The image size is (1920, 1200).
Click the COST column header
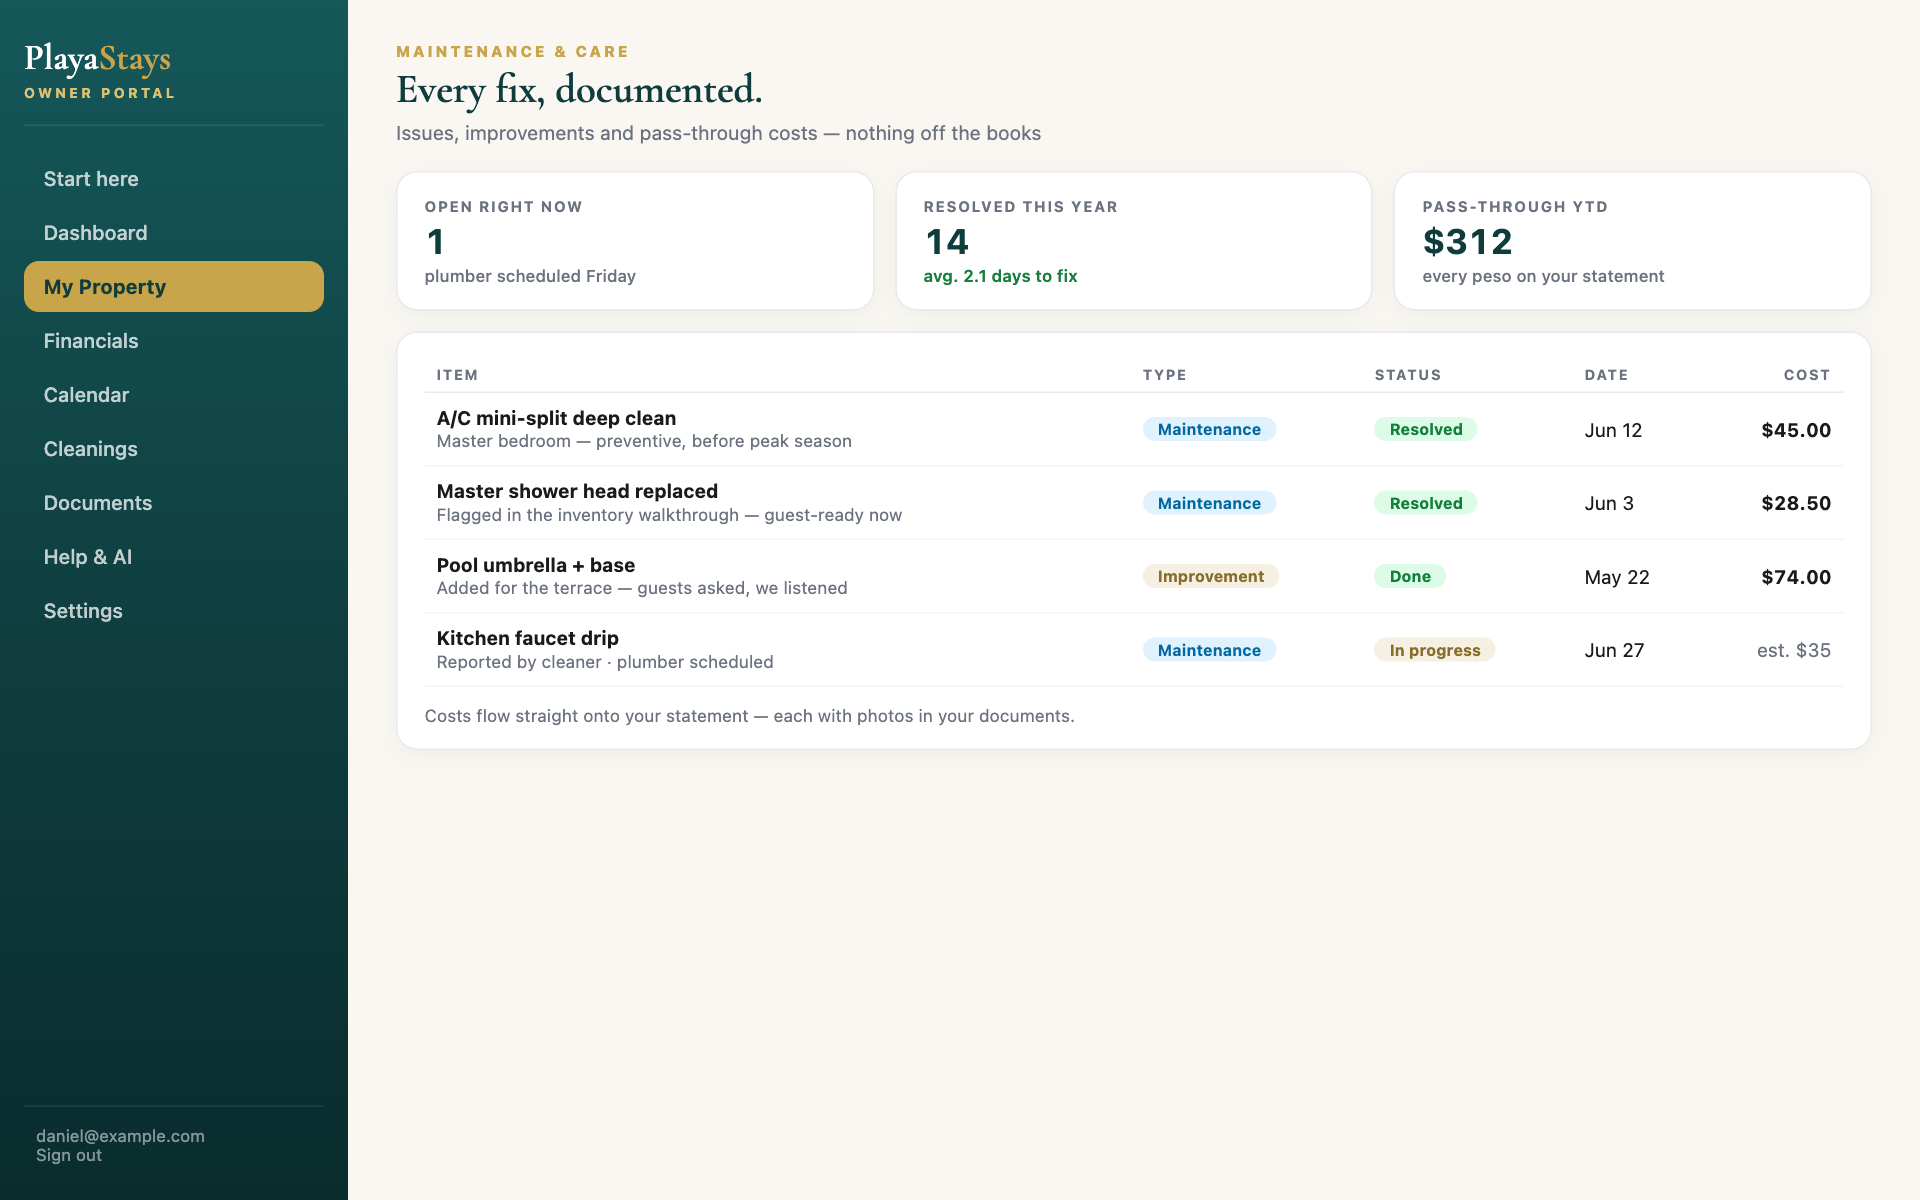1807,375
